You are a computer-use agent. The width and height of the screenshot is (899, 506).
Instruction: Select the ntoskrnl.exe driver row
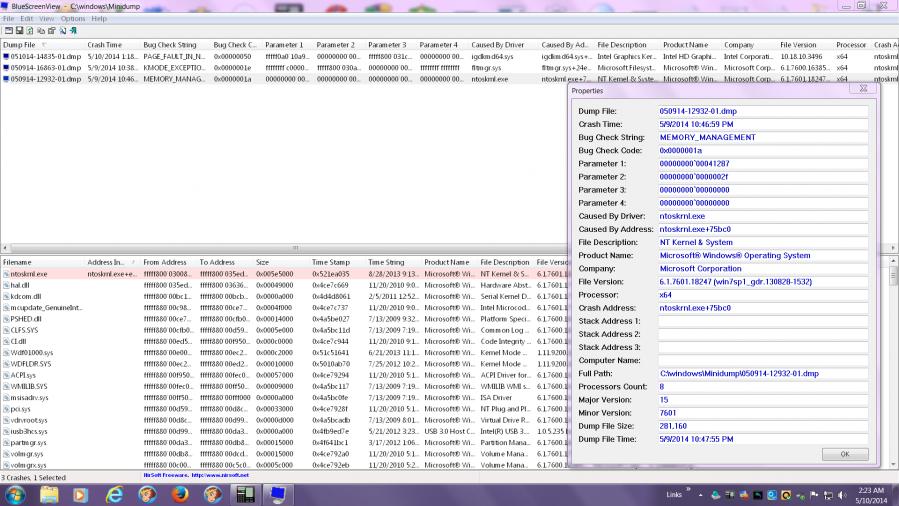[x=284, y=274]
